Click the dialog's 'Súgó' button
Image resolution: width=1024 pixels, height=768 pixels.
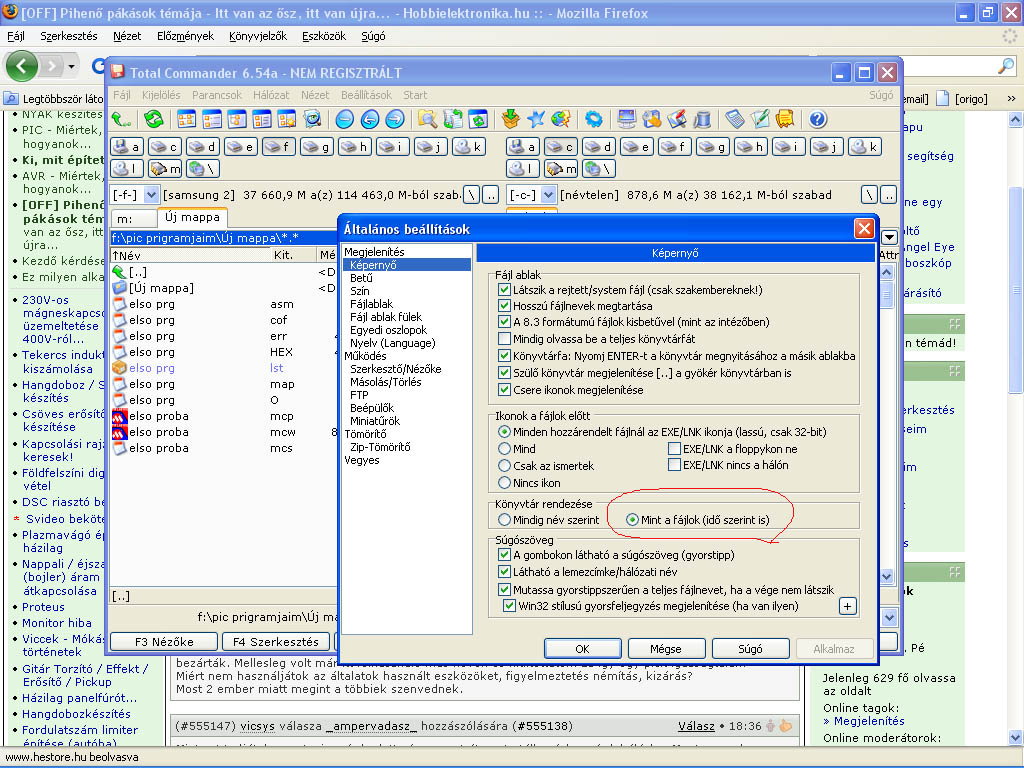click(x=750, y=648)
